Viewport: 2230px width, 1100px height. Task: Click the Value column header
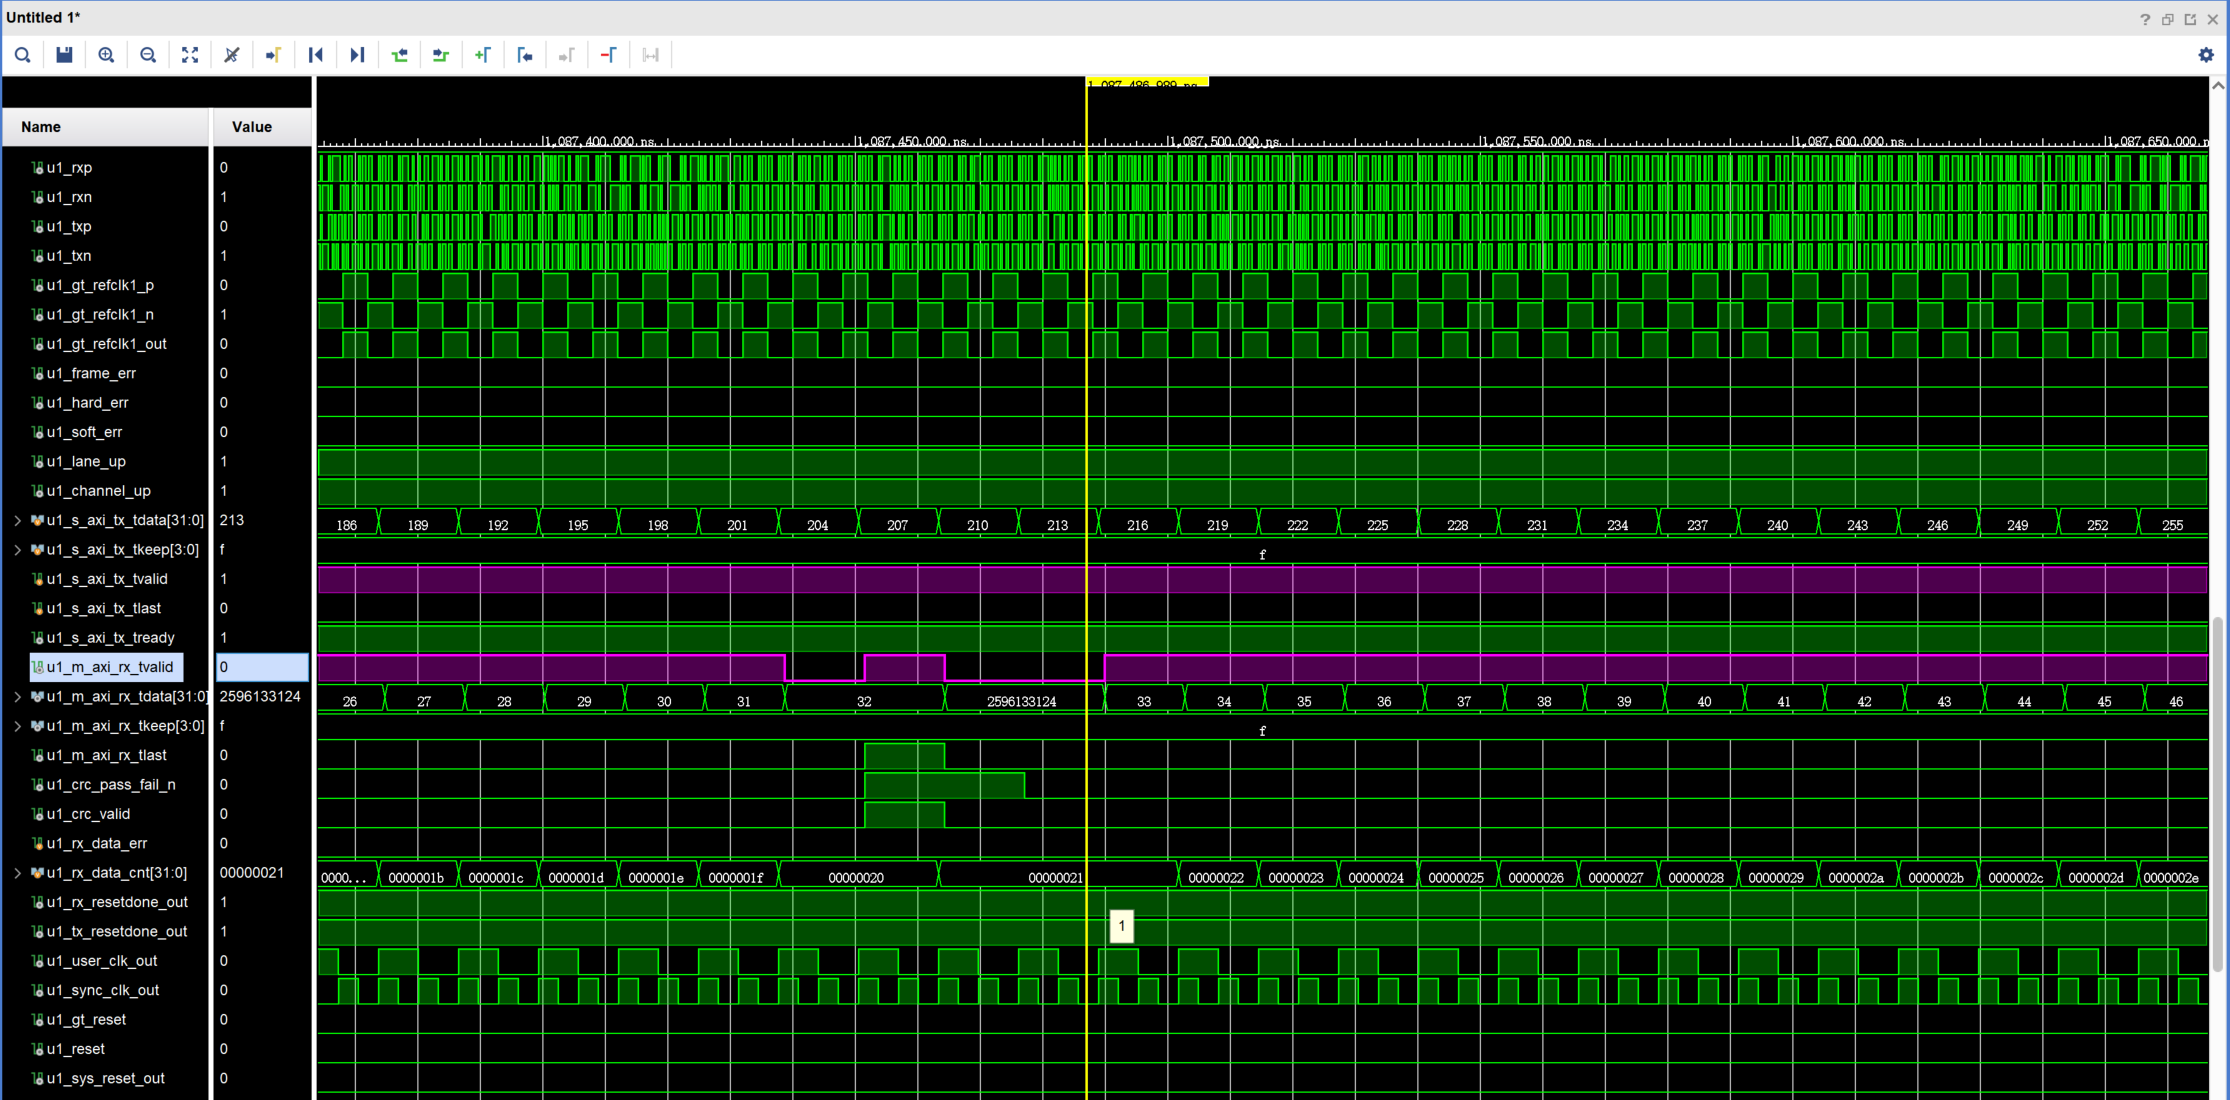(251, 127)
